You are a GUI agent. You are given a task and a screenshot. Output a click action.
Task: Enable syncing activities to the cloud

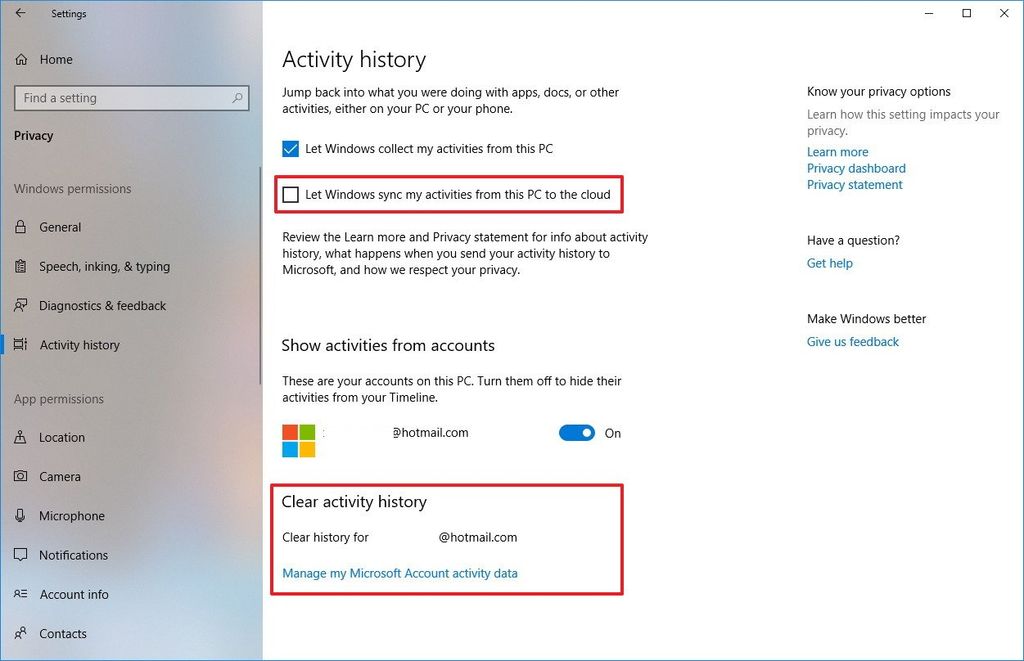pyautogui.click(x=291, y=194)
